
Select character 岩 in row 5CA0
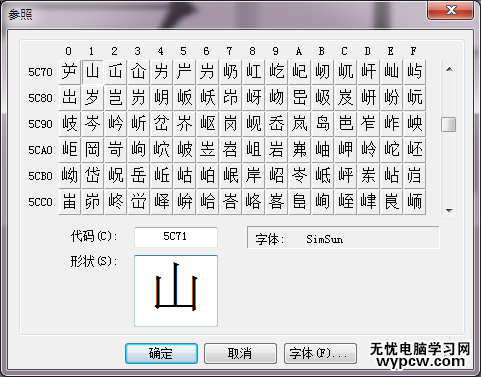[x=277, y=150]
